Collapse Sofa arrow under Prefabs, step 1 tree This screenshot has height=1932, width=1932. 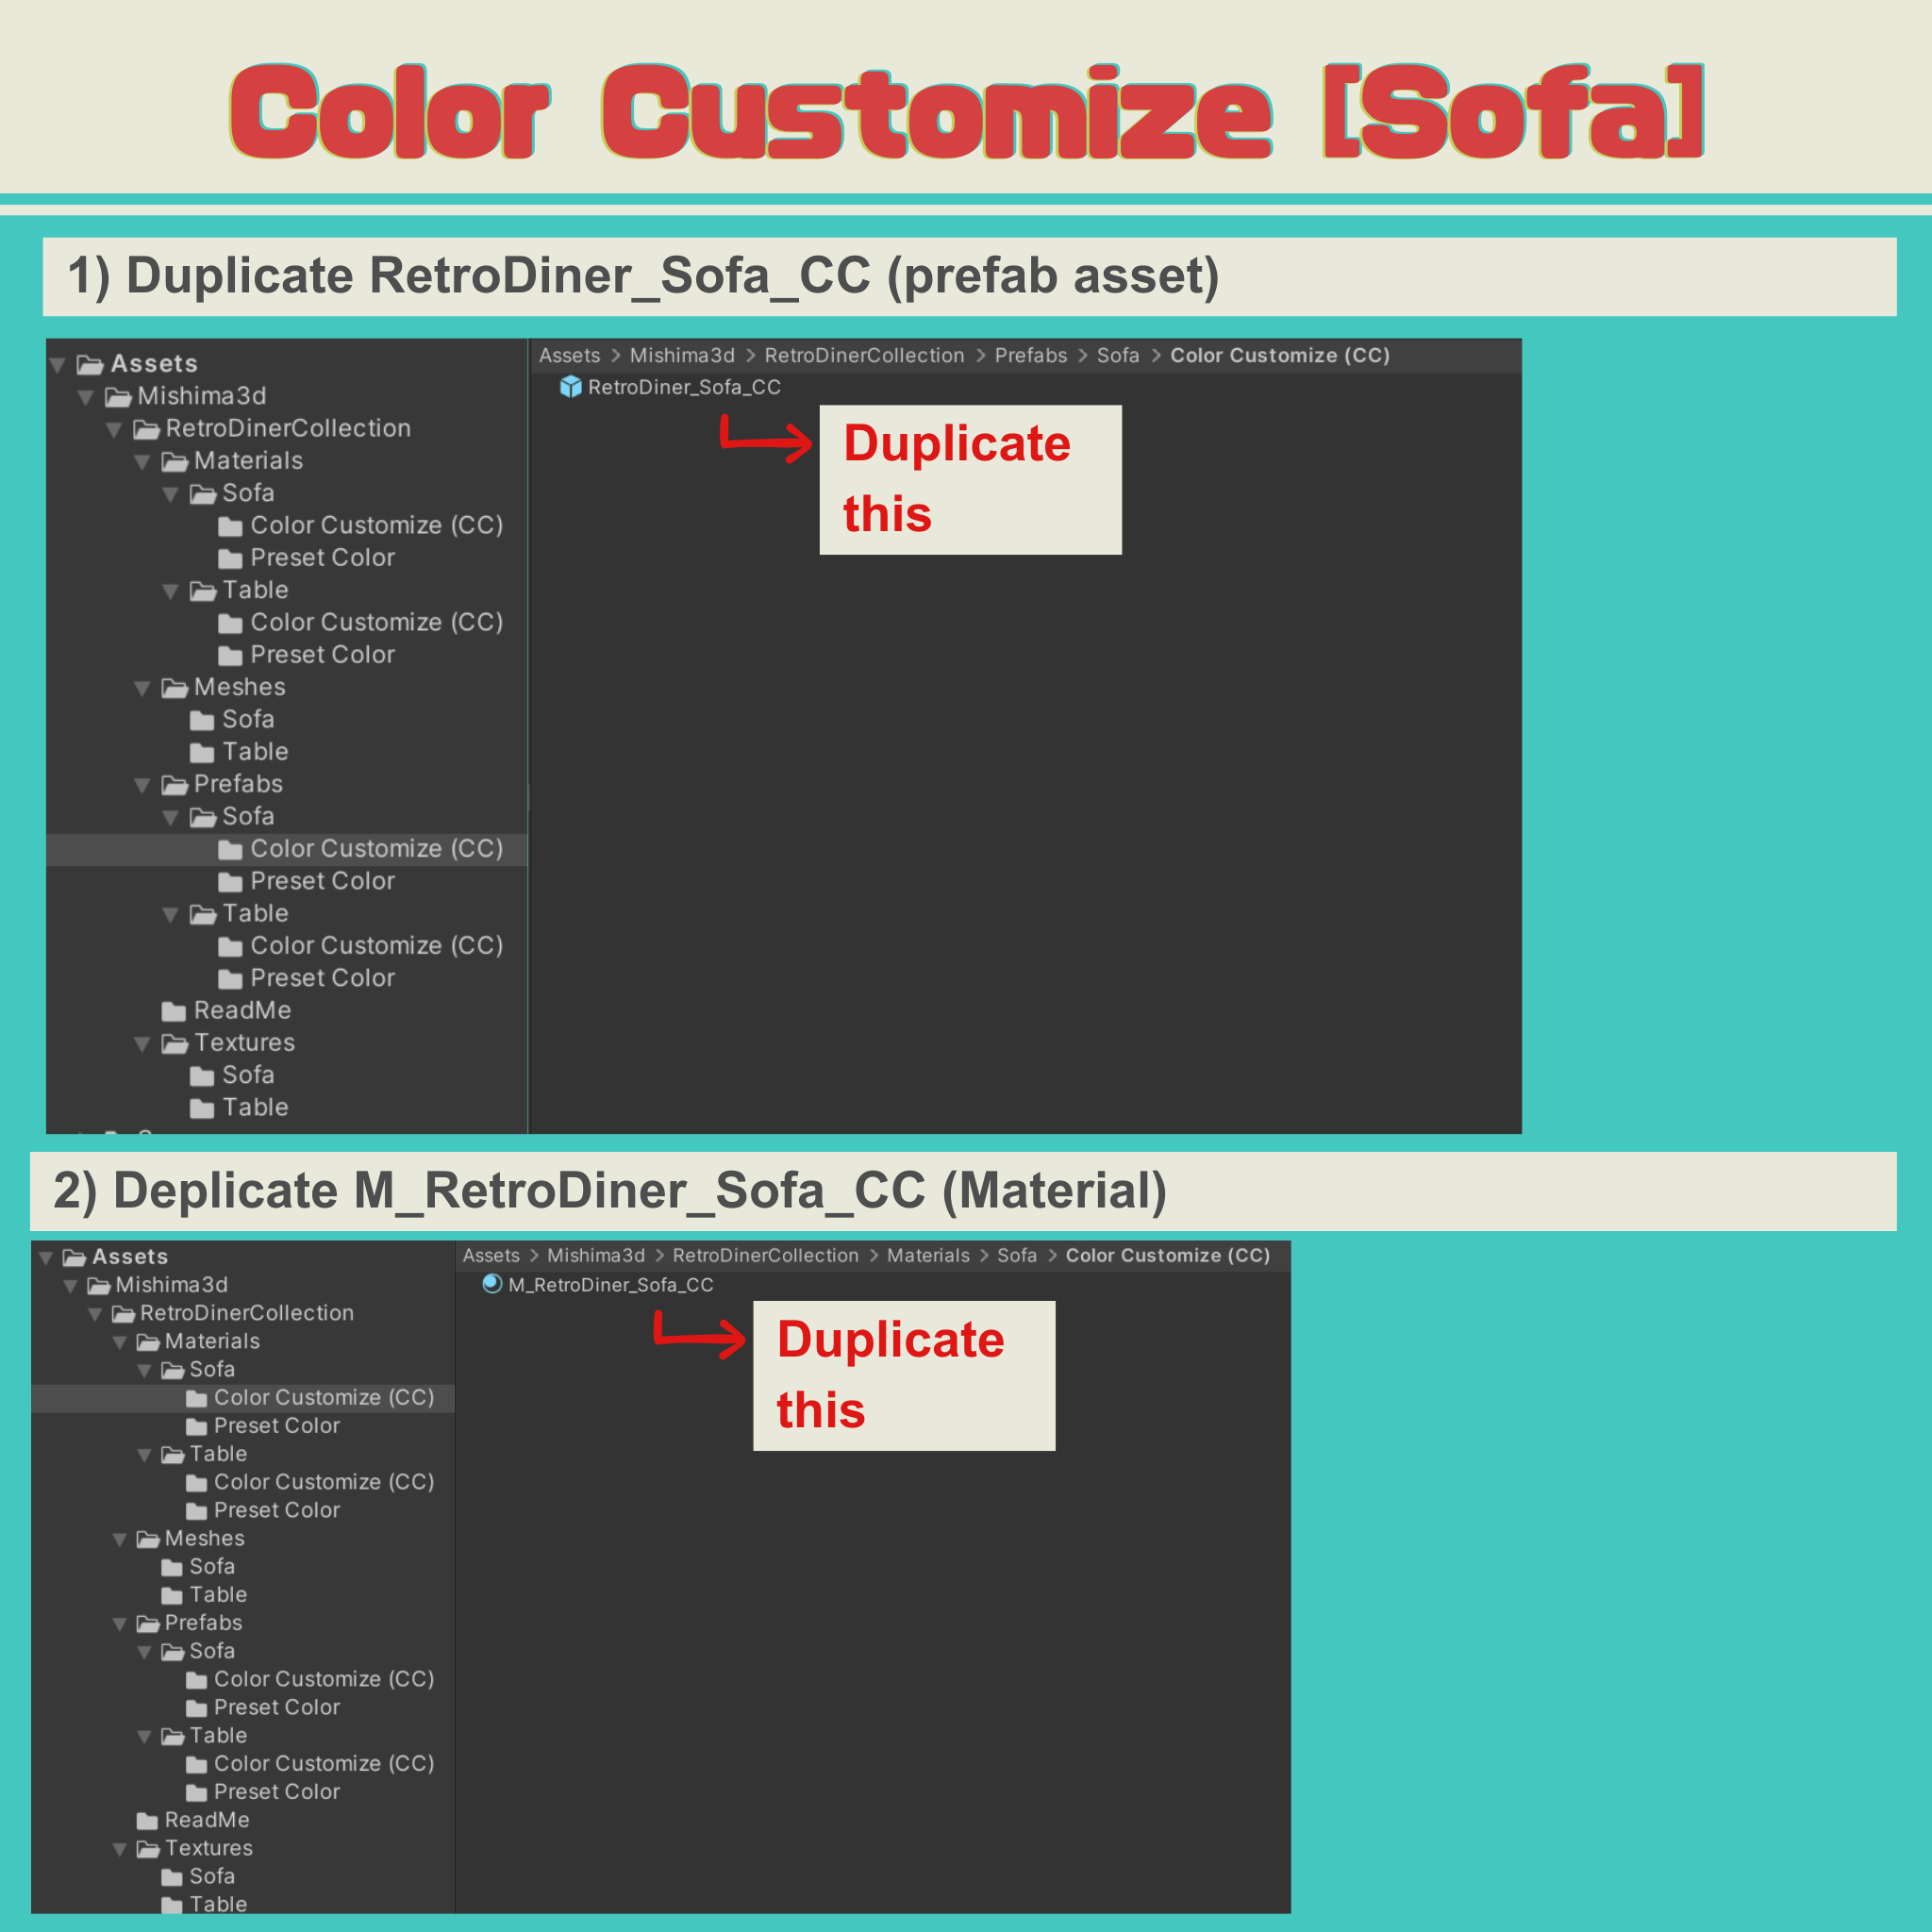pyautogui.click(x=171, y=818)
